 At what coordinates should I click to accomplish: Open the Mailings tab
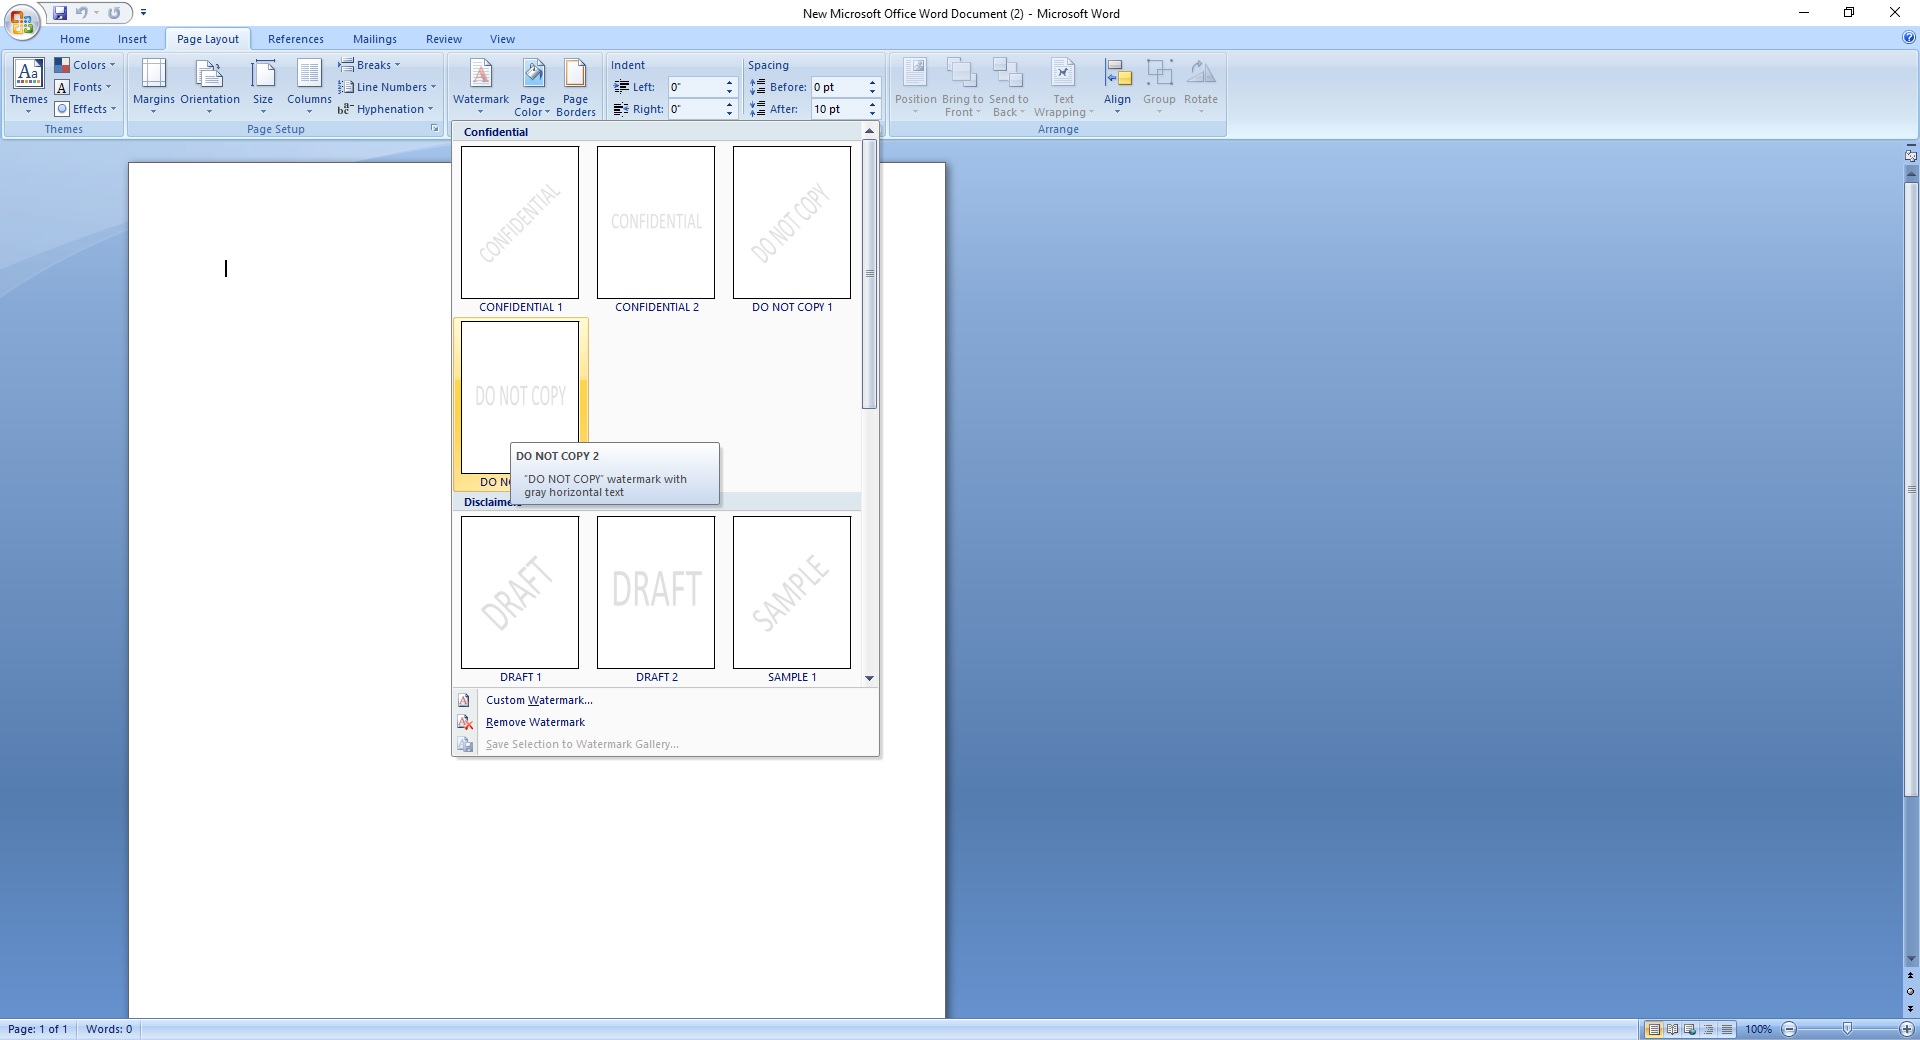pos(374,39)
